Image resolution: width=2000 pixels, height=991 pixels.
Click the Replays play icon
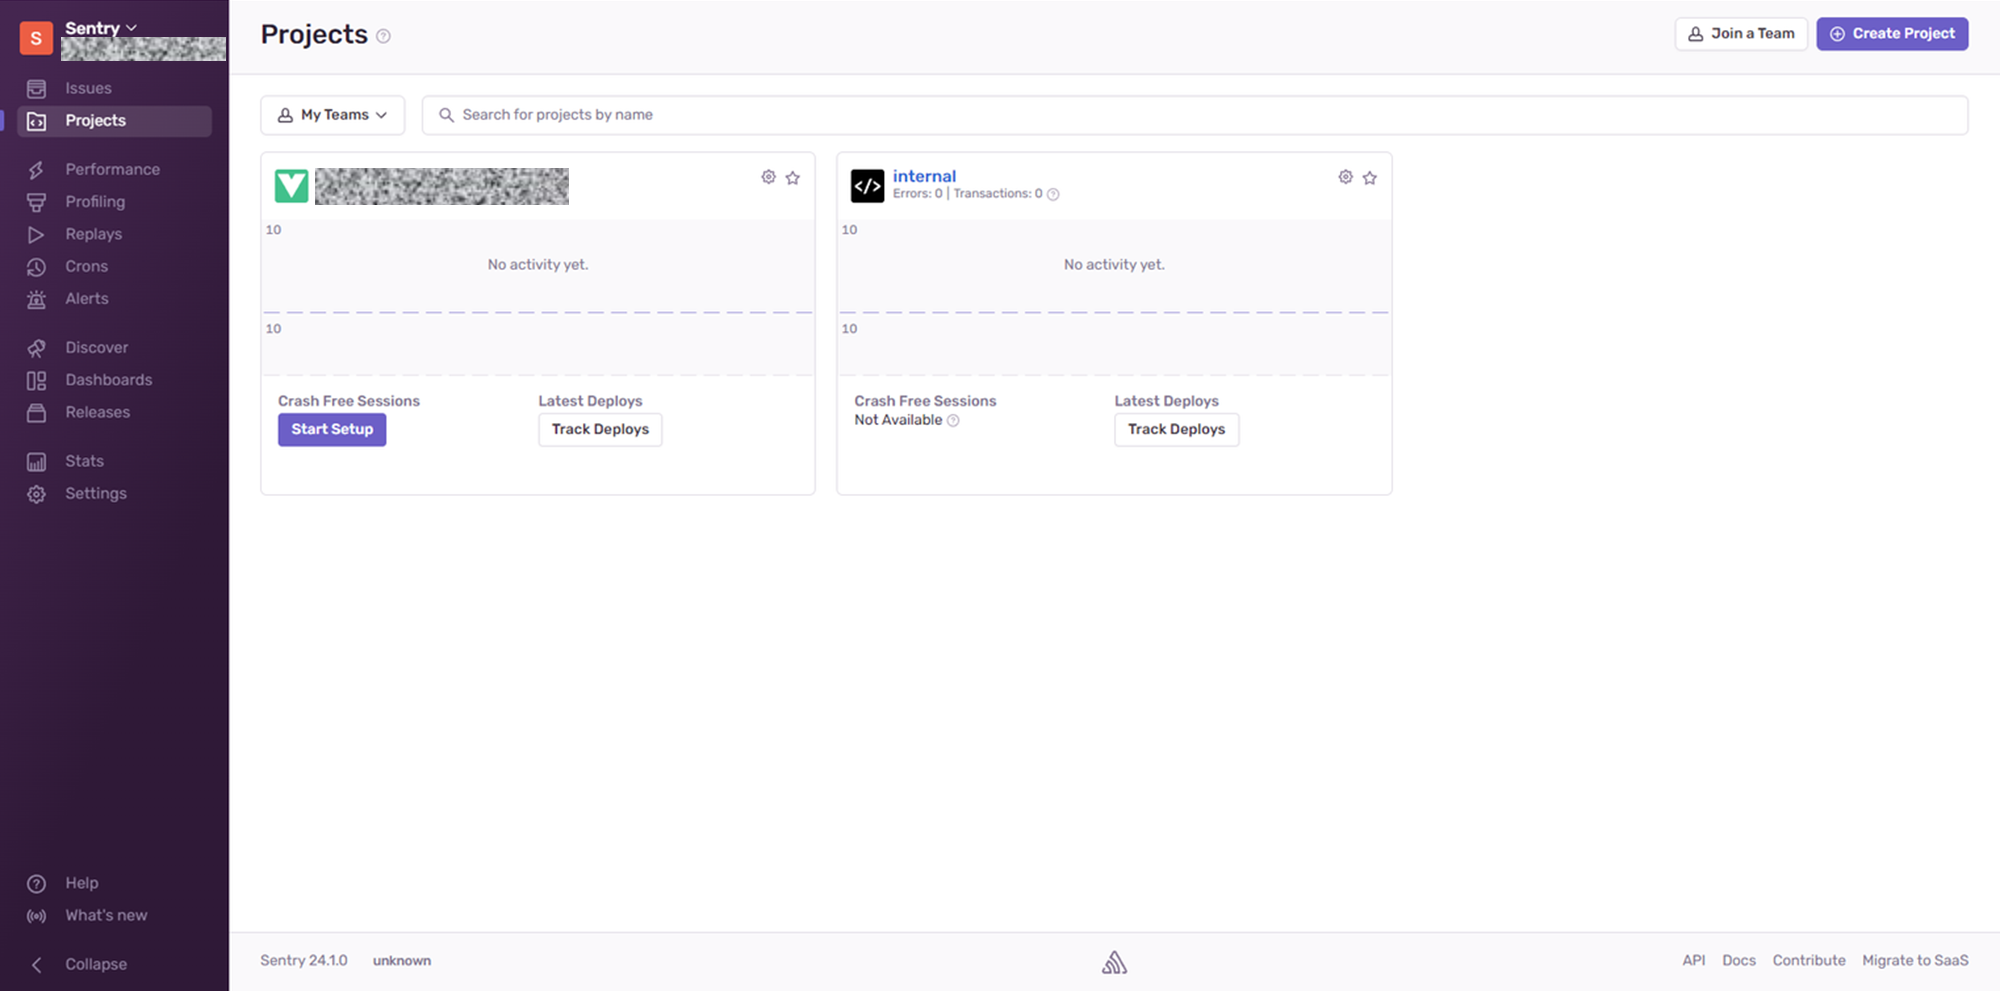coord(36,235)
